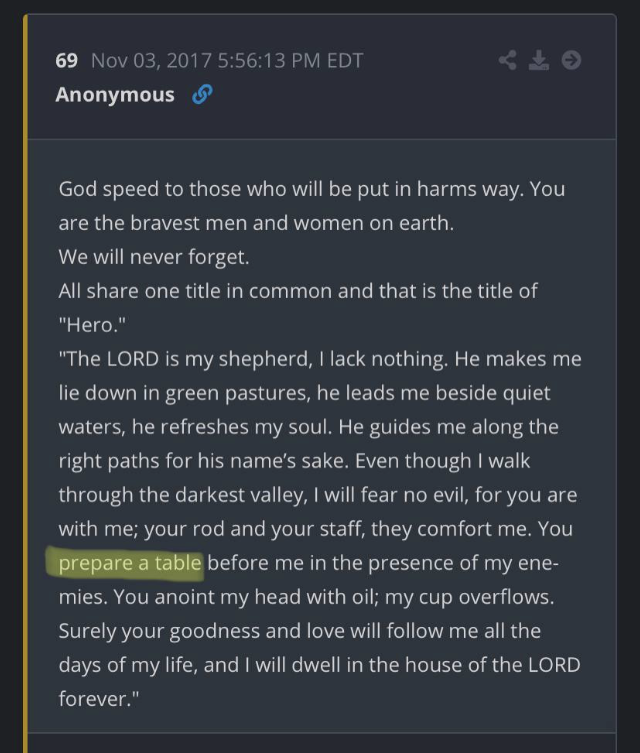Viewport: 640px width, 753px height.
Task: Click "my cup overflows" text
Action: tap(469, 597)
